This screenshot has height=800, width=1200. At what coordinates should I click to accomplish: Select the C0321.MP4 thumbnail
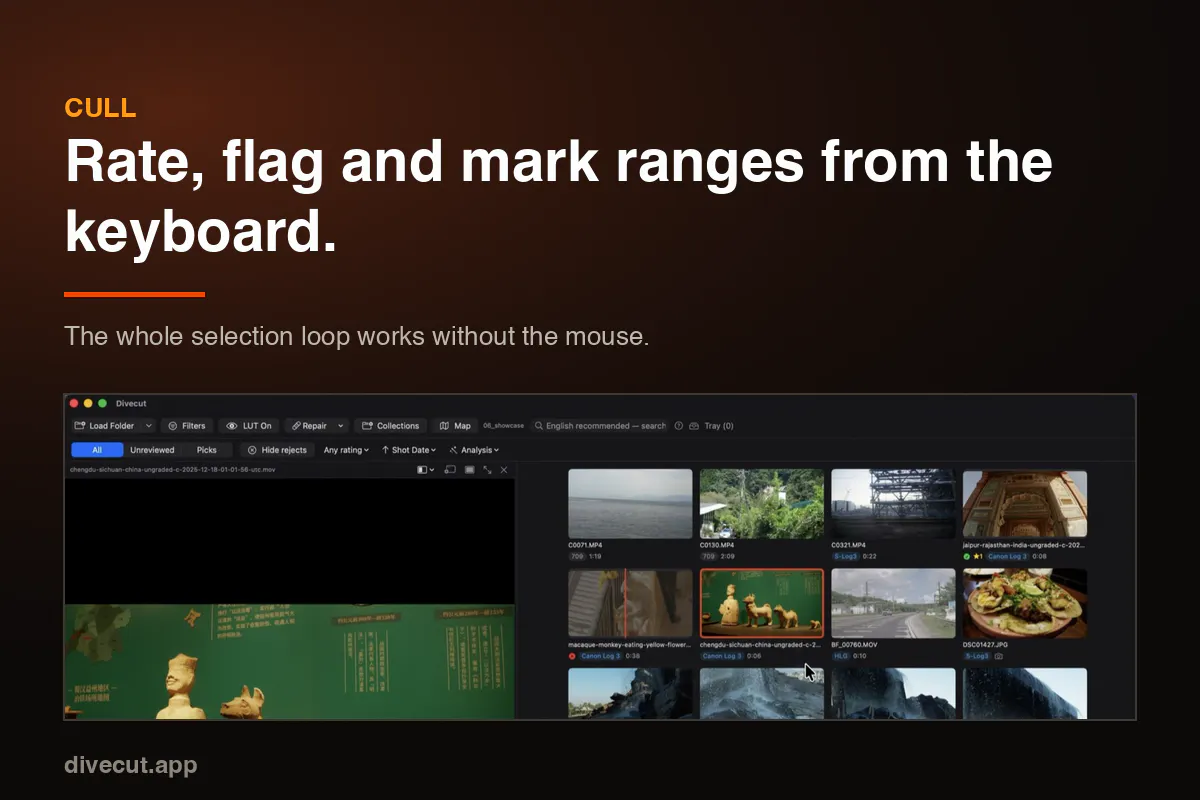pos(893,504)
